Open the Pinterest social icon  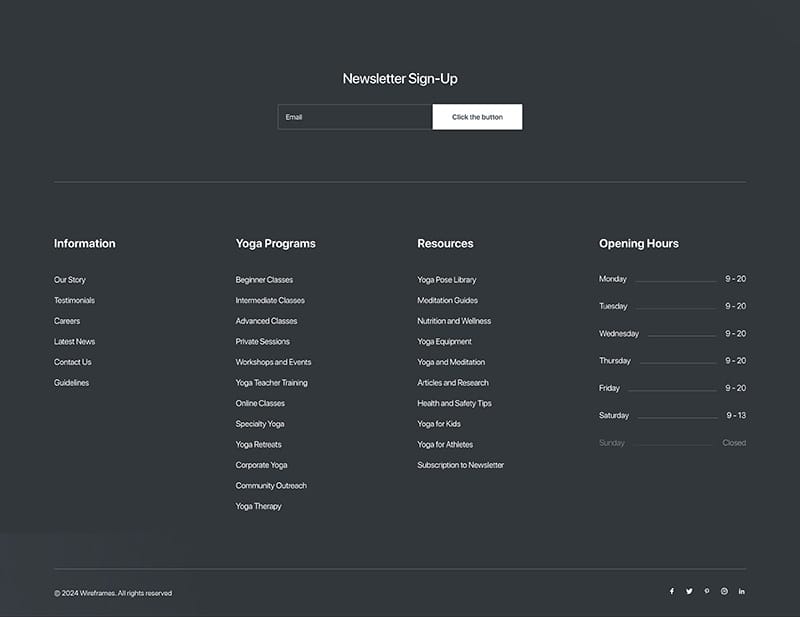(706, 592)
